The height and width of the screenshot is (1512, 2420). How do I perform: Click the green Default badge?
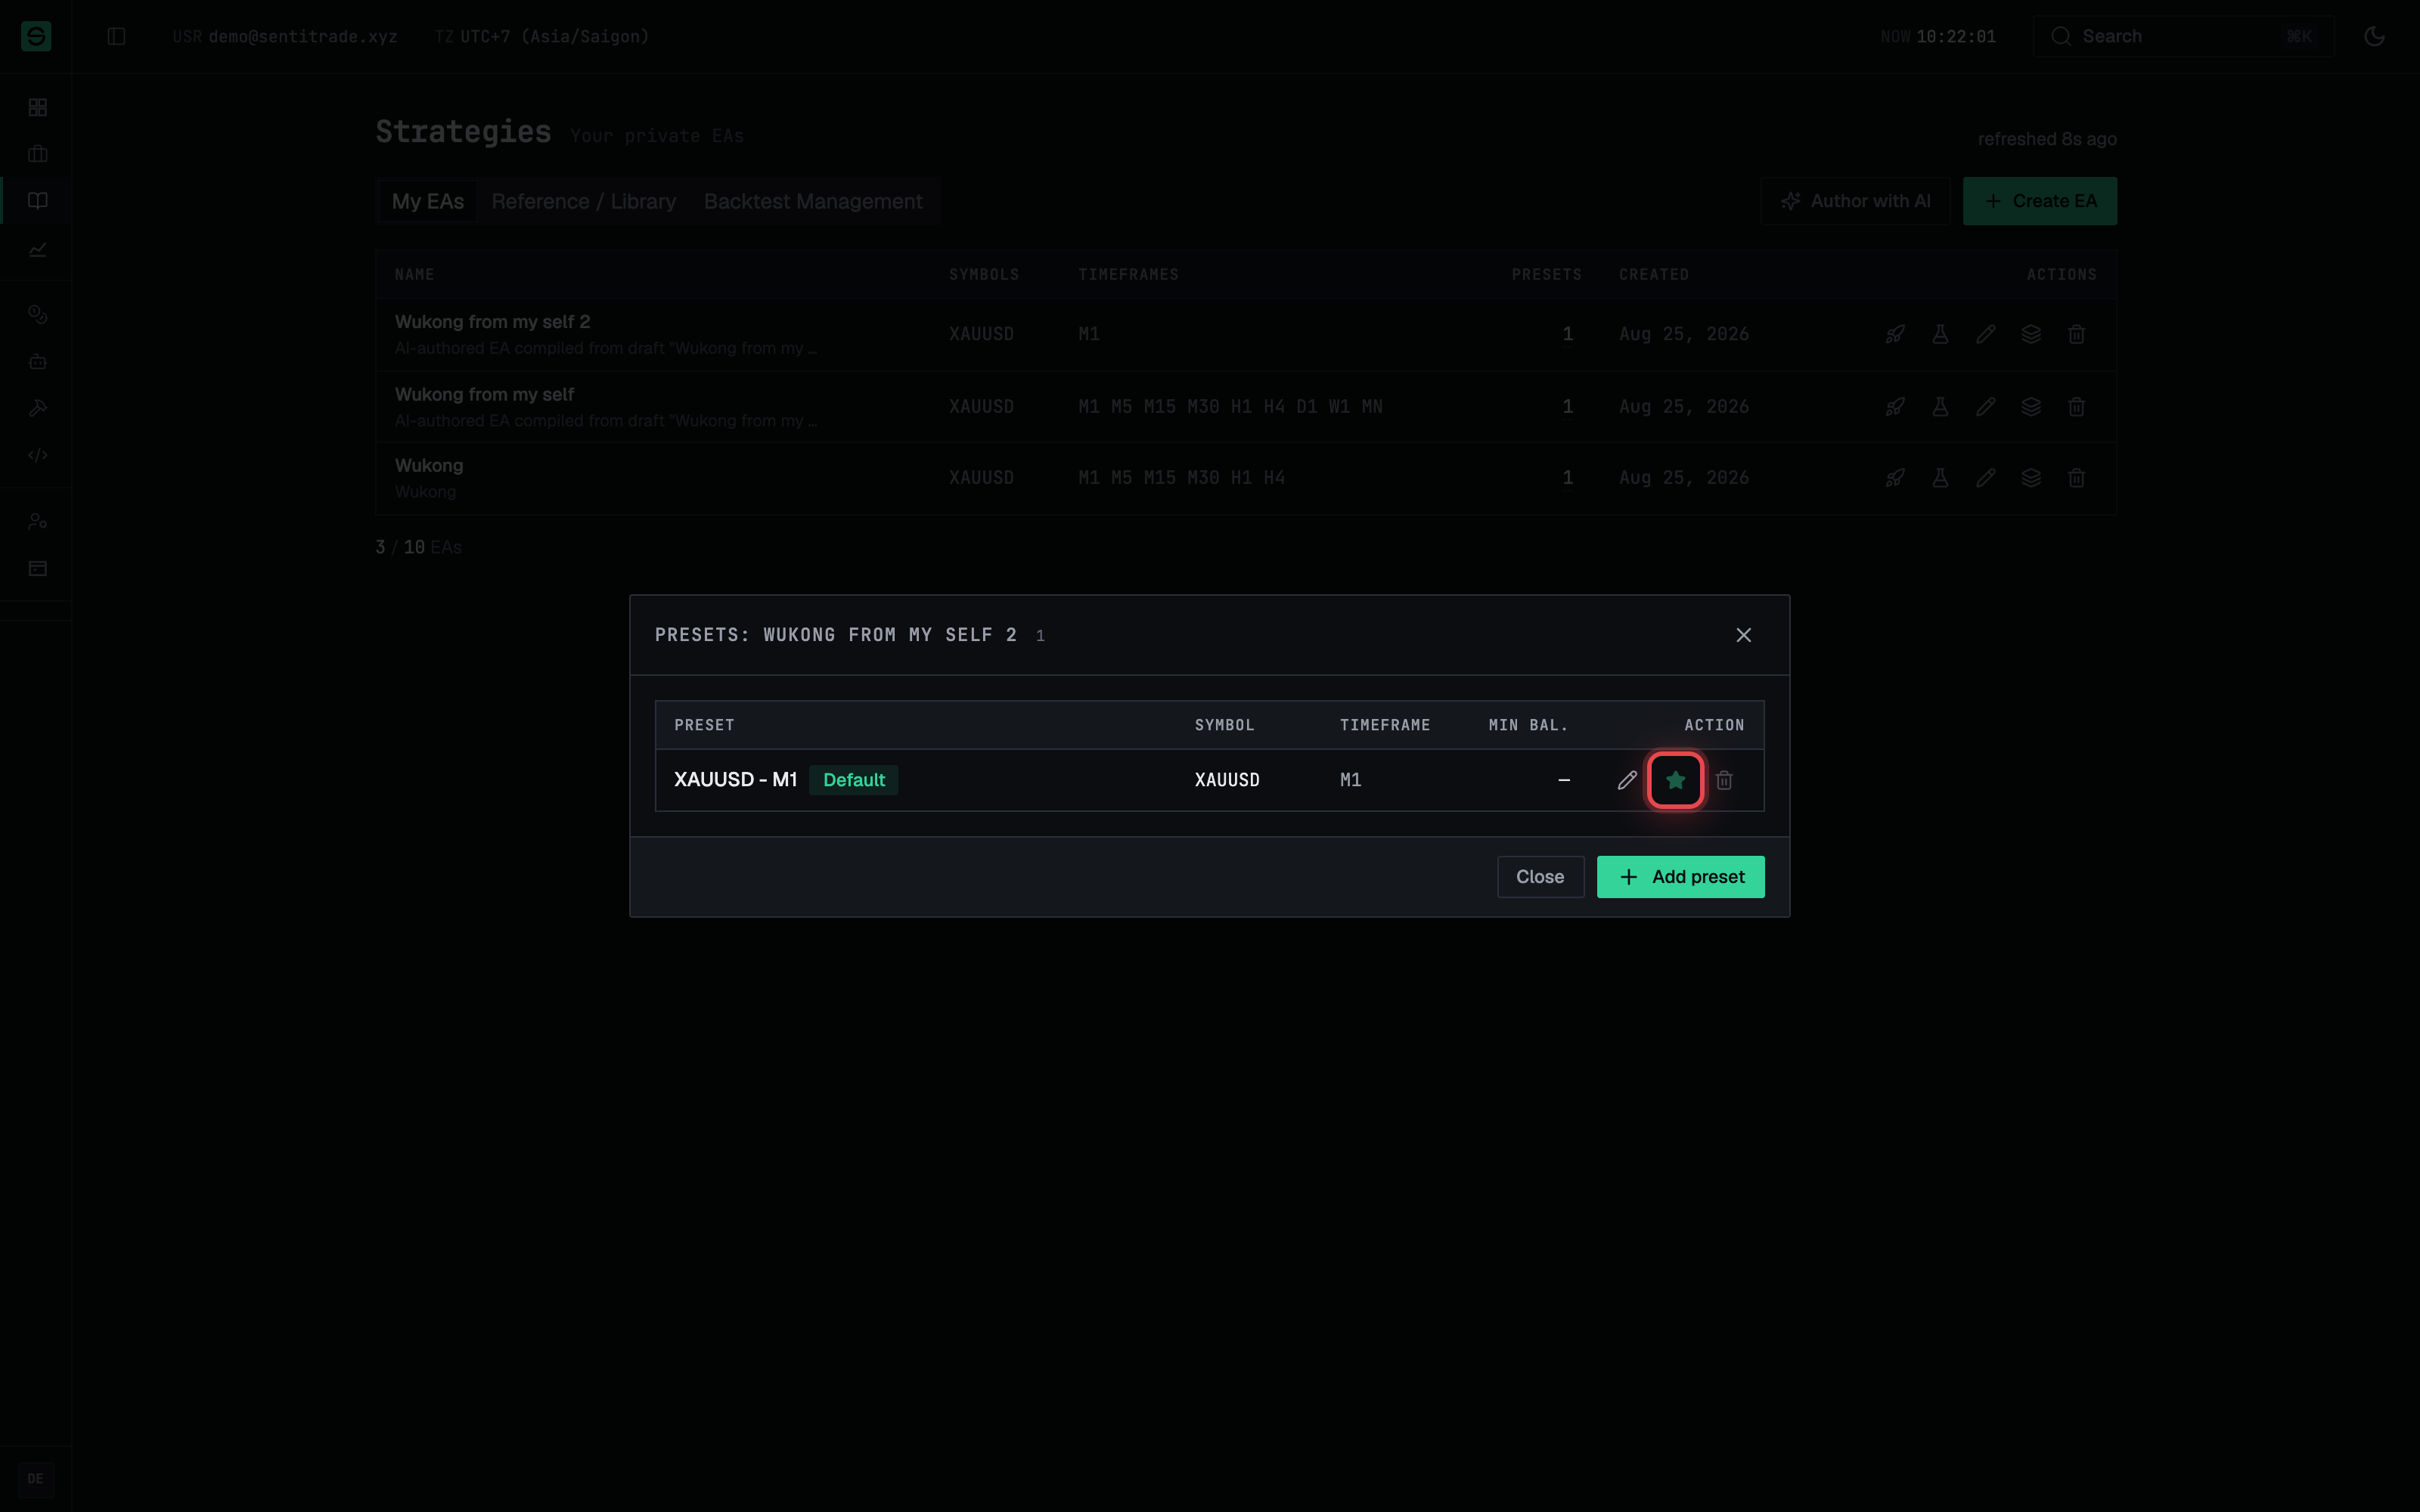(854, 780)
